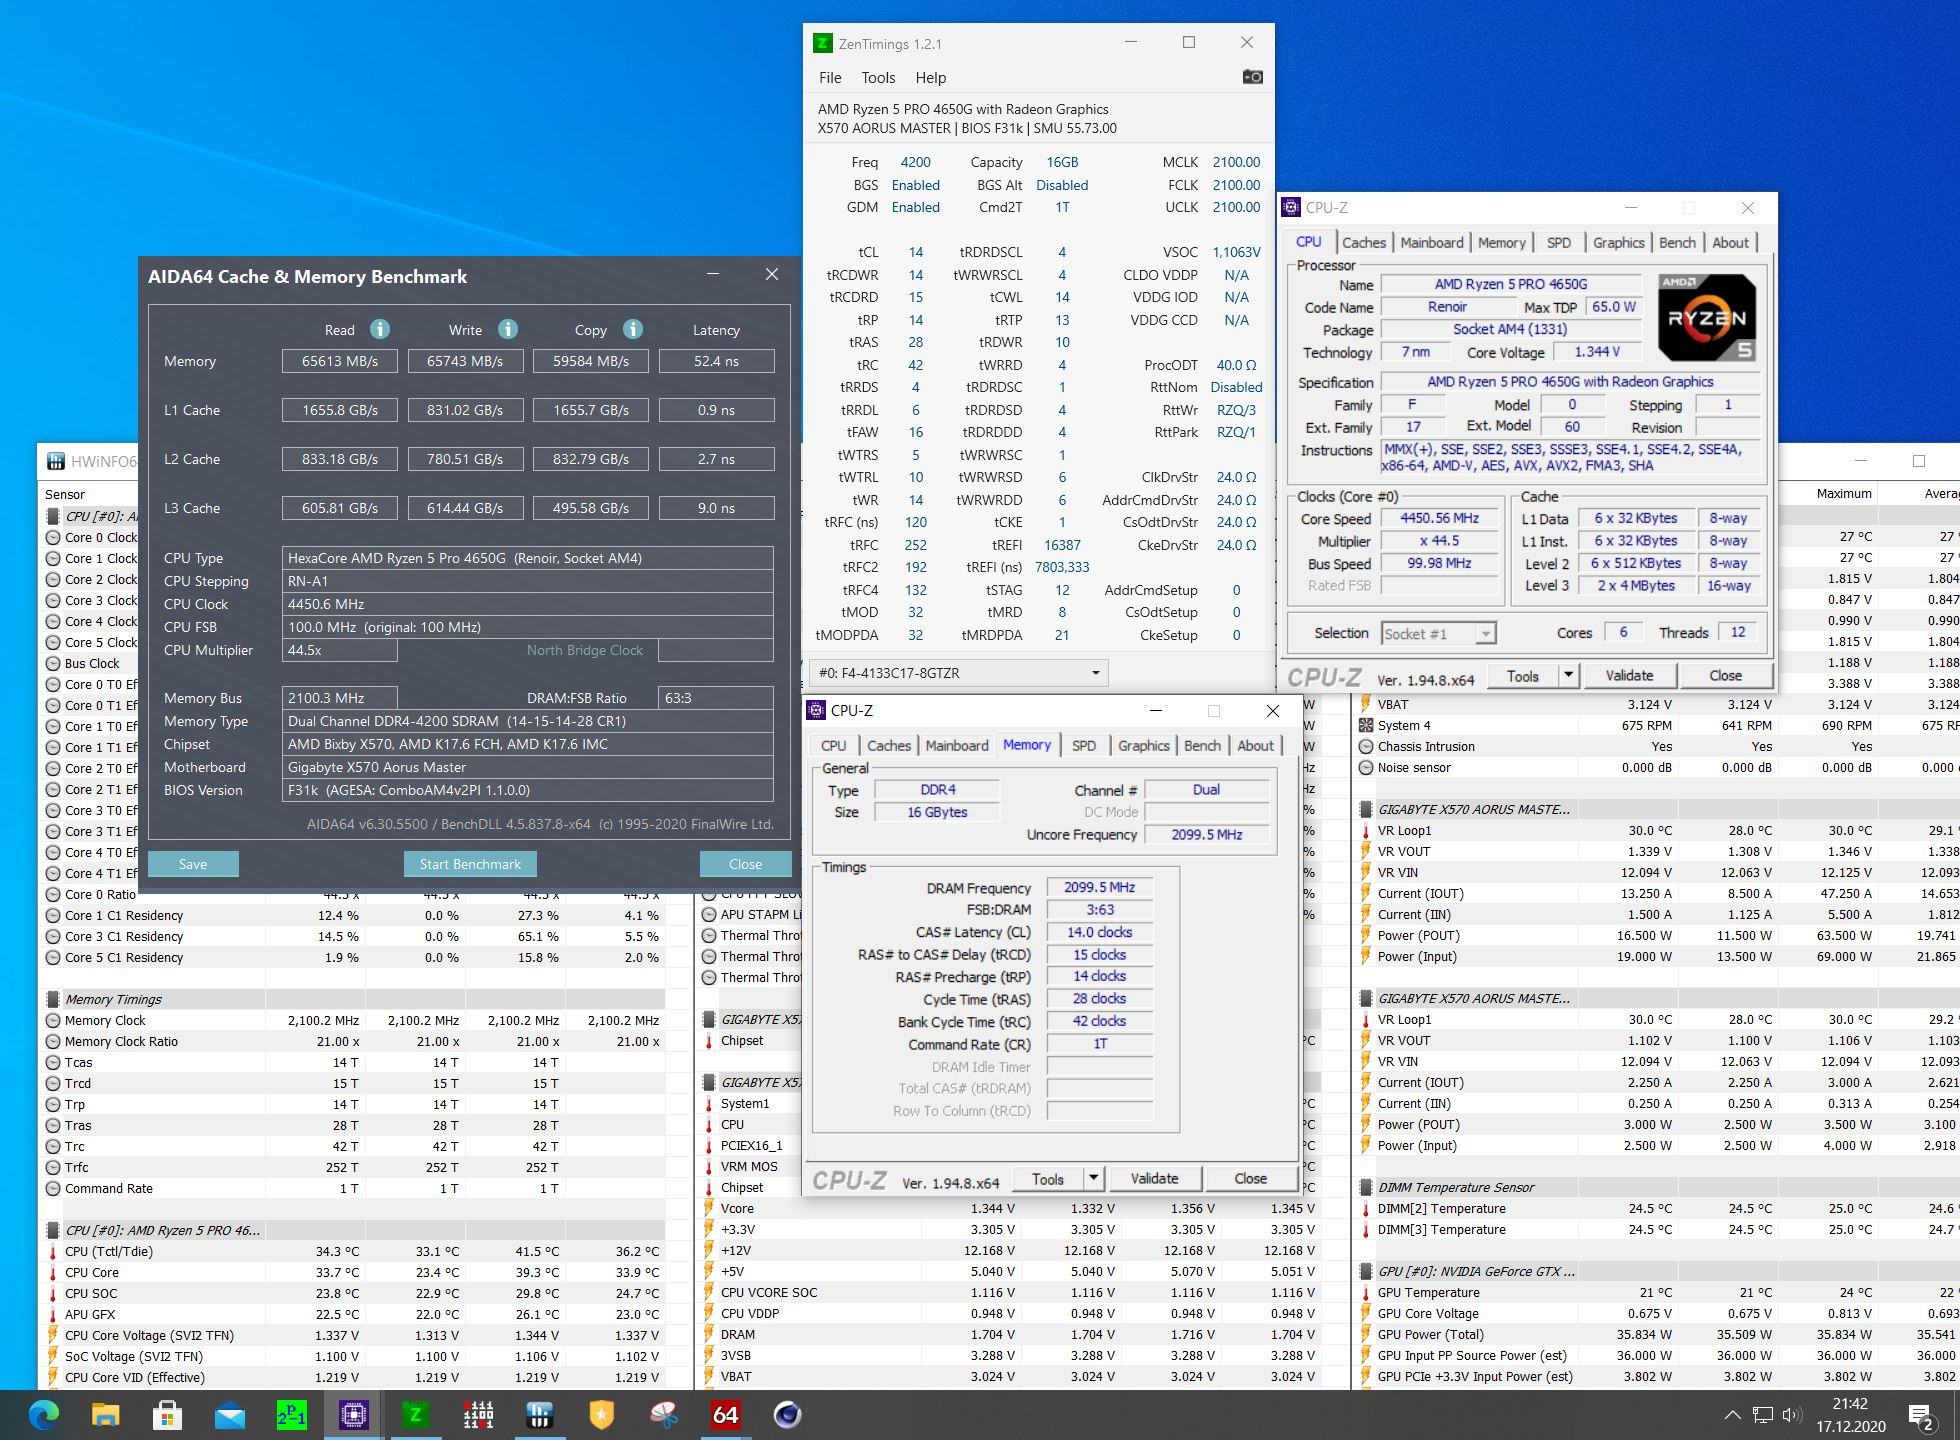Open ZenTimings Help menu
This screenshot has width=1960, height=1440.
(930, 77)
